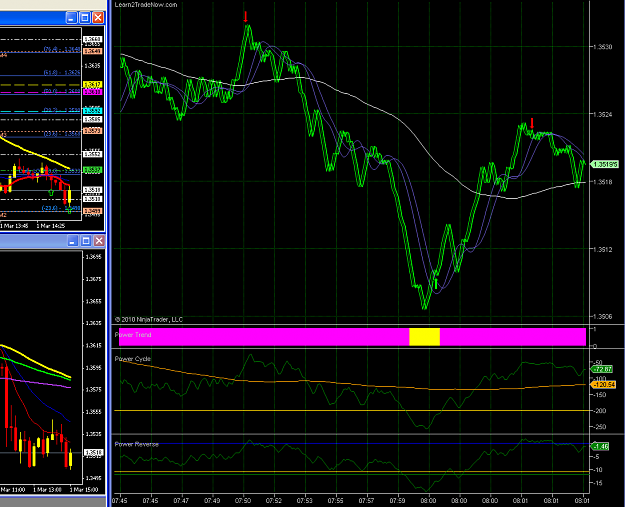Viewport: 625px width, 507px height.
Task: Click the 07:59 time axis label
Action: pos(397,500)
